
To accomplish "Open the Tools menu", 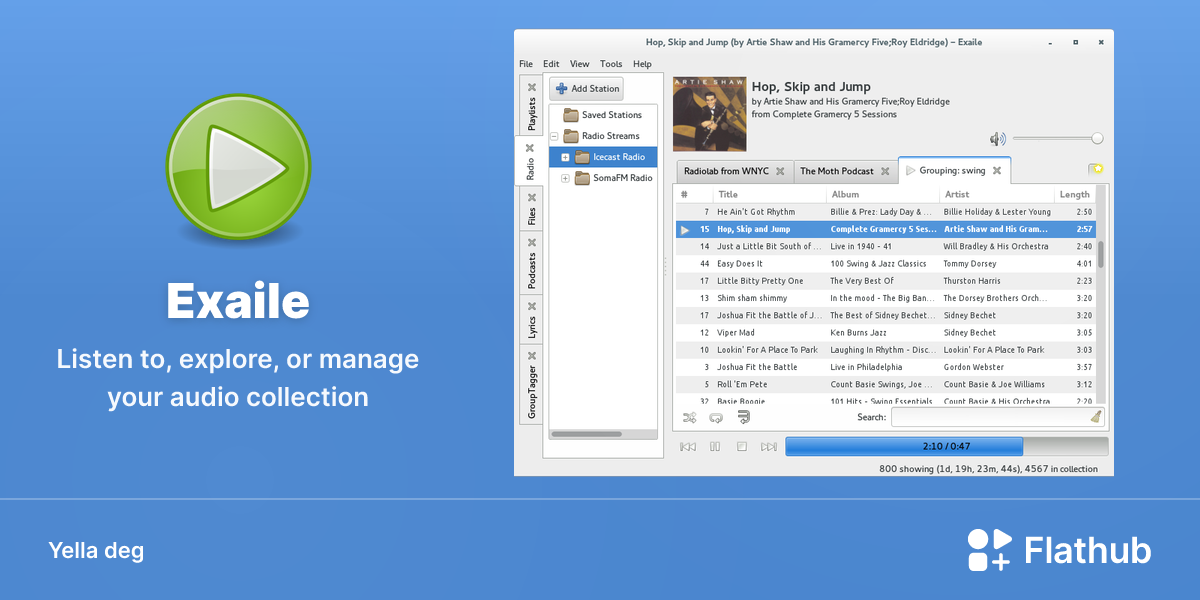I will [x=611, y=64].
